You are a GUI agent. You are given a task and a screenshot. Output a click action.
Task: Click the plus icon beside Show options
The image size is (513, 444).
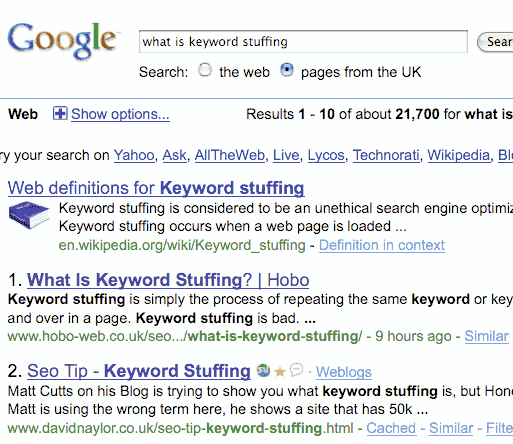tap(60, 114)
